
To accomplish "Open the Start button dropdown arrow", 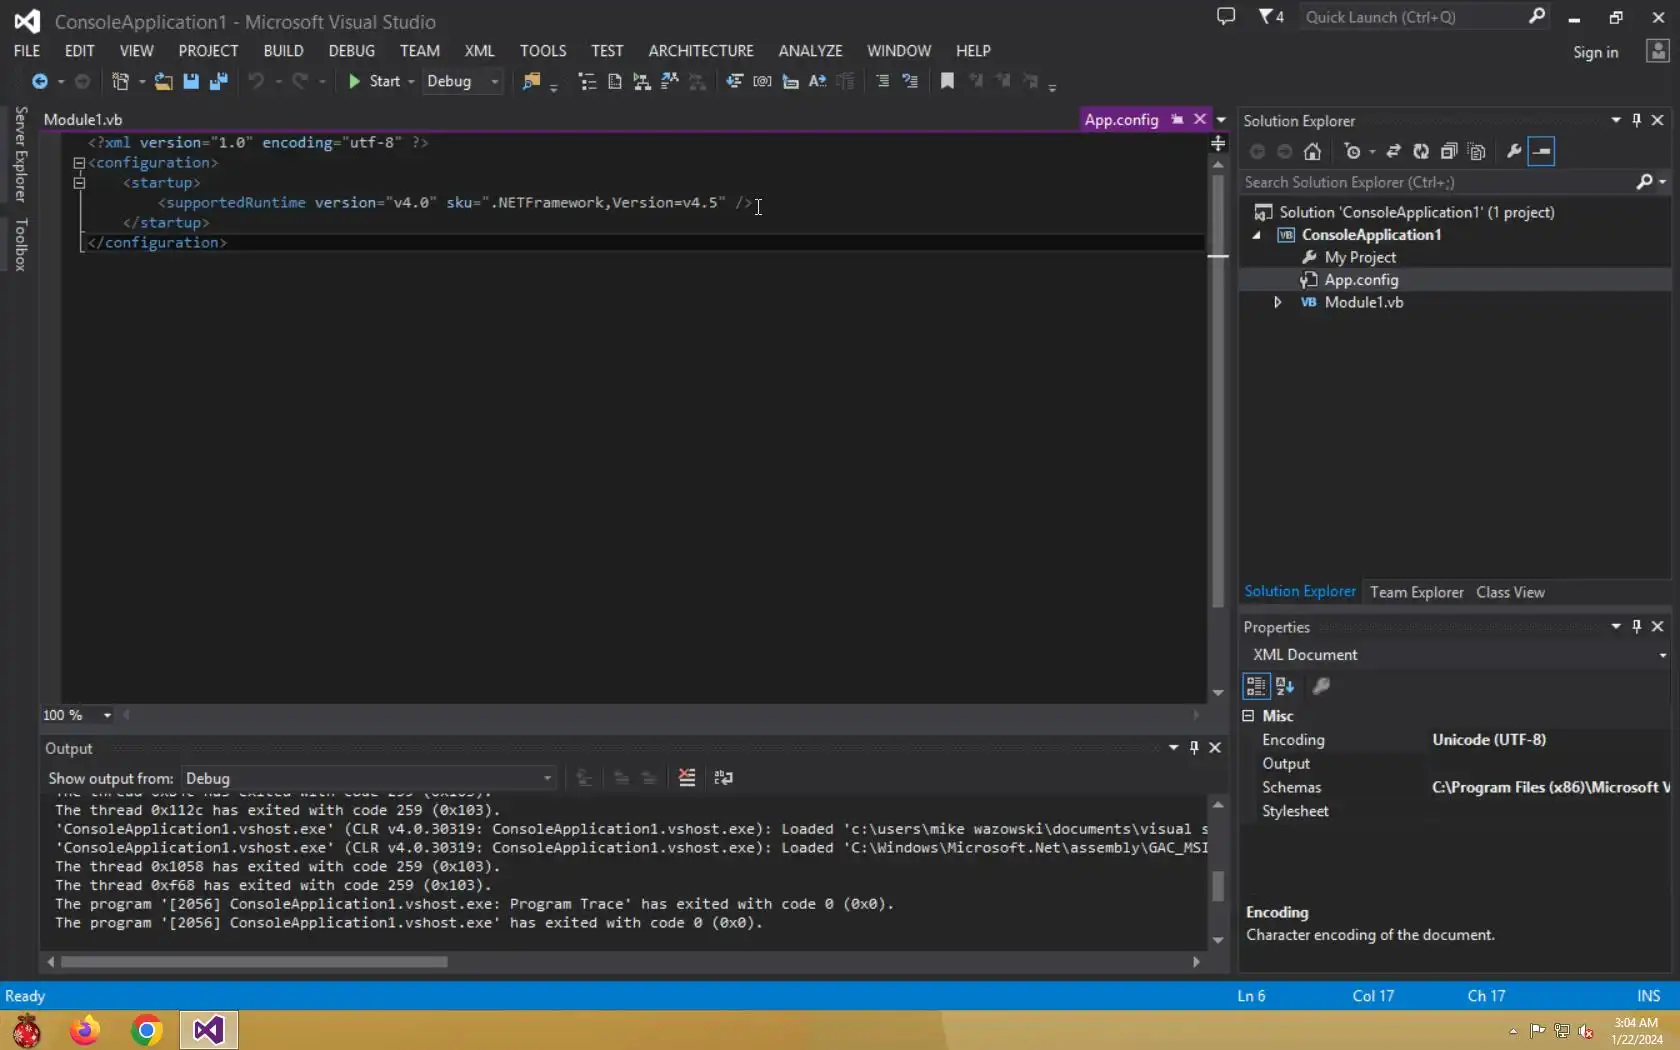I will (x=411, y=82).
